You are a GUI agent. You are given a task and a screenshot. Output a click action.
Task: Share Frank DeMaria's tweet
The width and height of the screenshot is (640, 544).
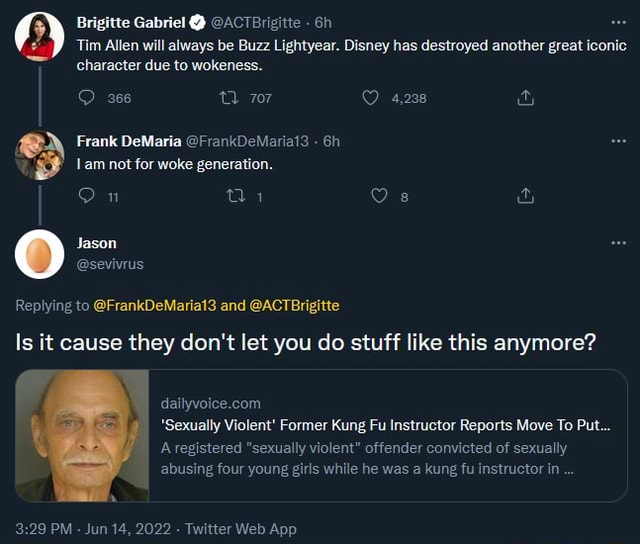coord(526,197)
